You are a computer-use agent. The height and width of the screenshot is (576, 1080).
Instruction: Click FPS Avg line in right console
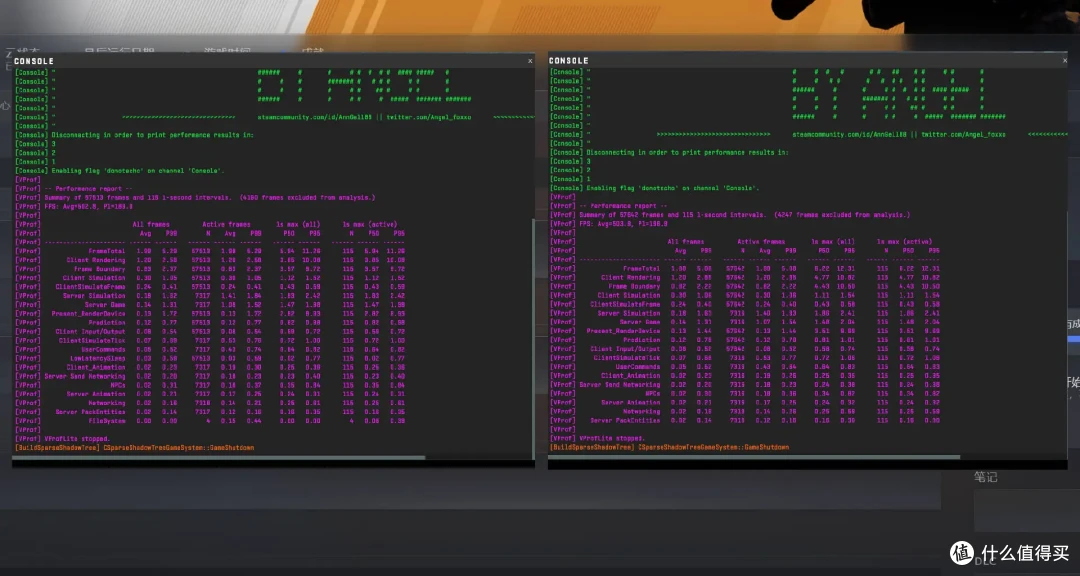point(609,224)
